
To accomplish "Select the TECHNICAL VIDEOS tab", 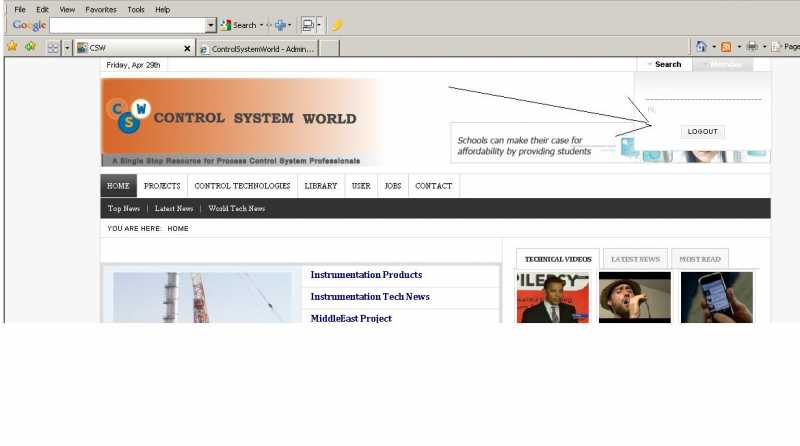I will [x=558, y=259].
